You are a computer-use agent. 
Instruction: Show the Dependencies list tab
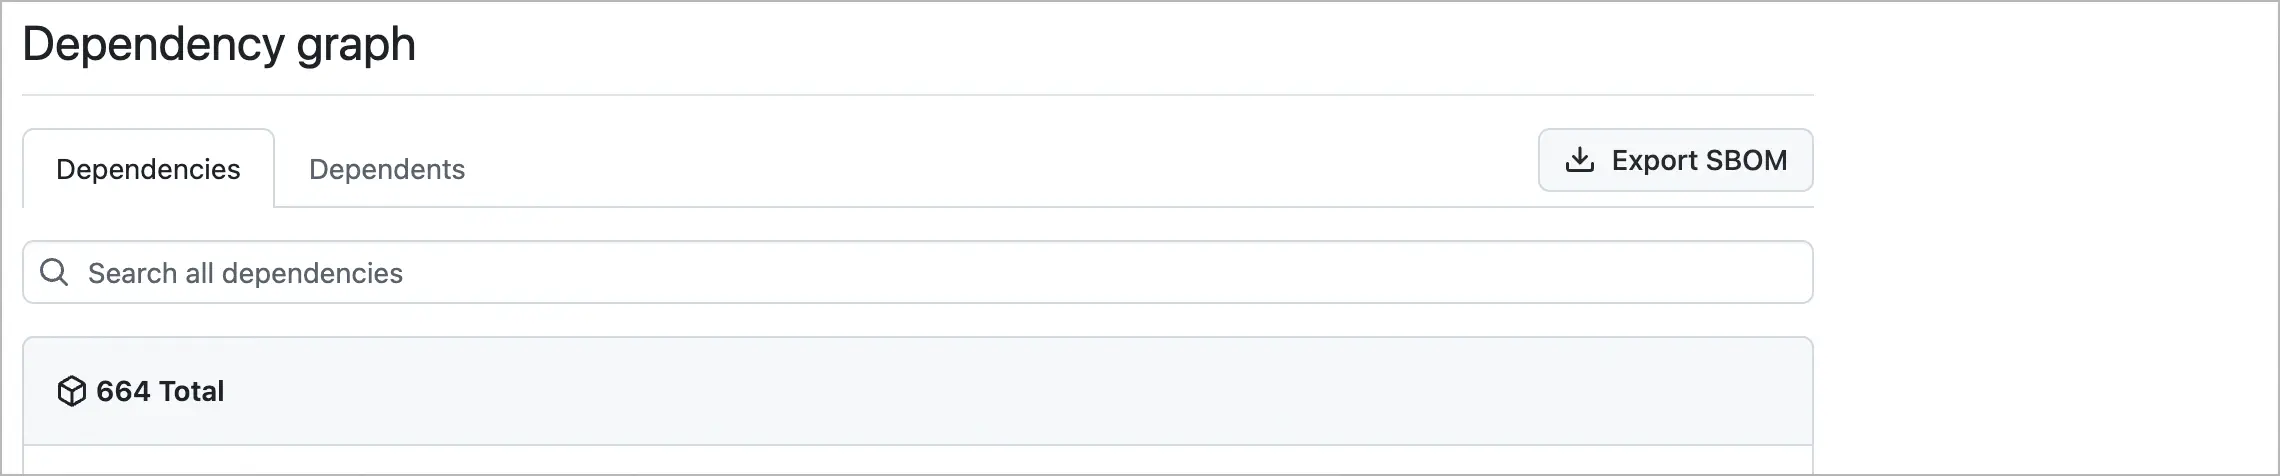tap(148, 169)
